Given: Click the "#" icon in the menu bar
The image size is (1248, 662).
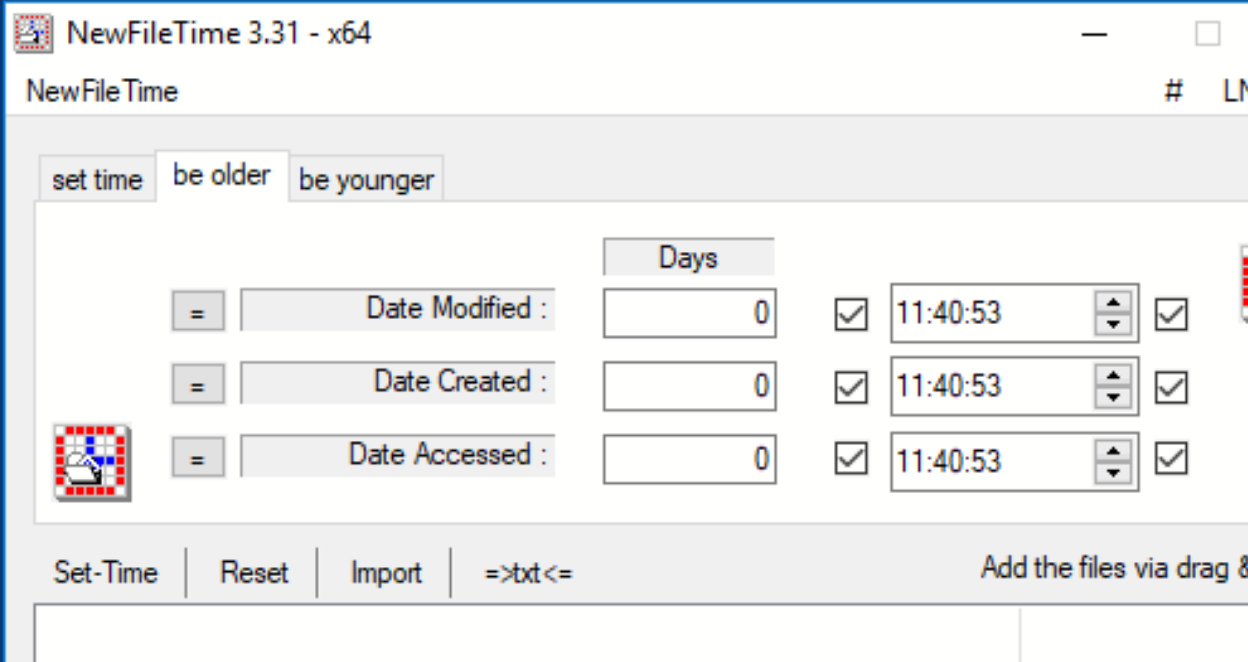Looking at the screenshot, I should (1172, 90).
